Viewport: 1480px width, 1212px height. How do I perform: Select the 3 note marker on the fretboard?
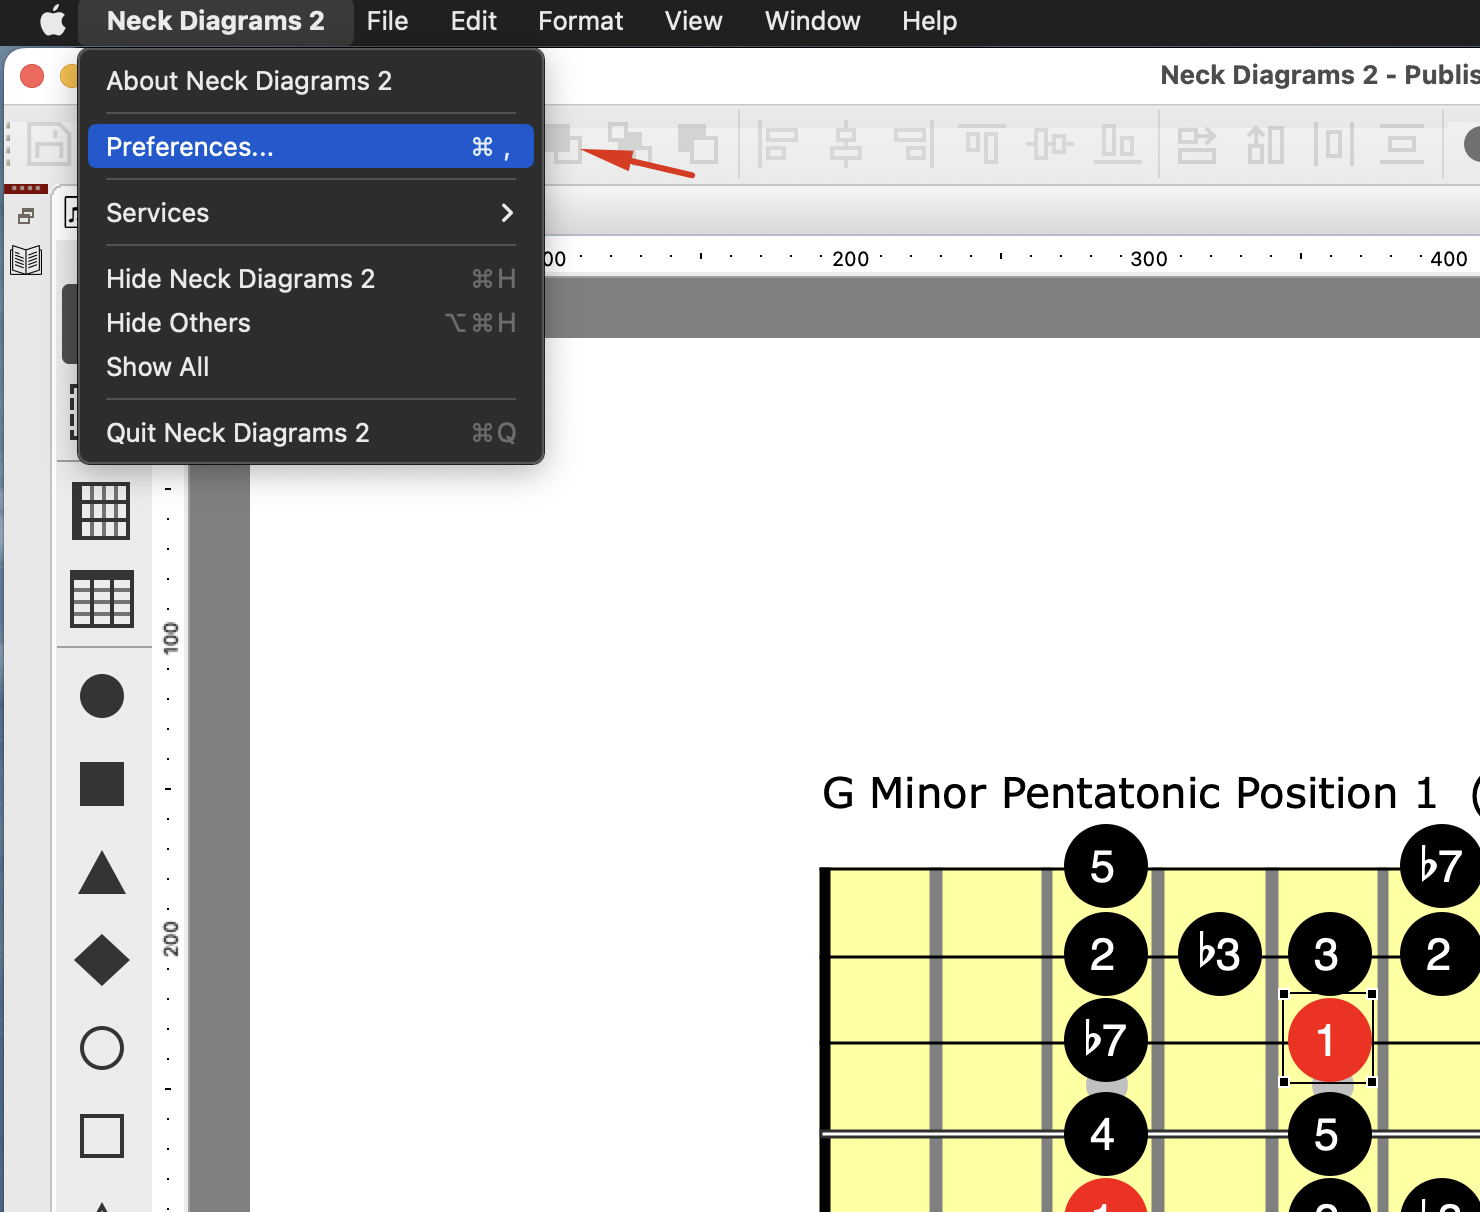[1329, 953]
